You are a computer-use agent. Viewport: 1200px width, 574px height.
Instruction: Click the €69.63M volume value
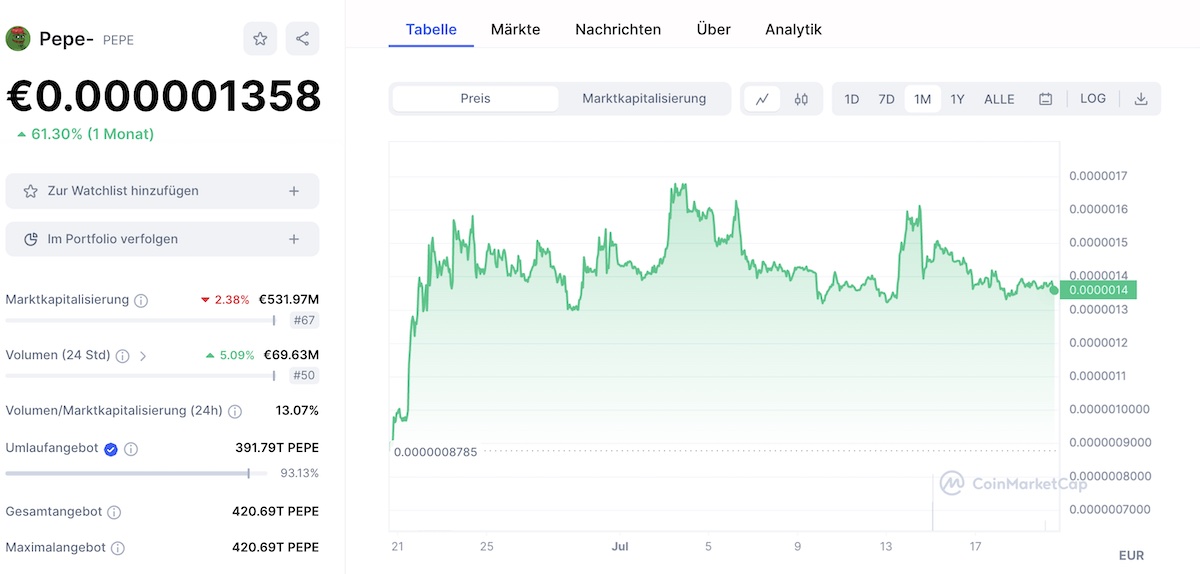[x=291, y=355]
